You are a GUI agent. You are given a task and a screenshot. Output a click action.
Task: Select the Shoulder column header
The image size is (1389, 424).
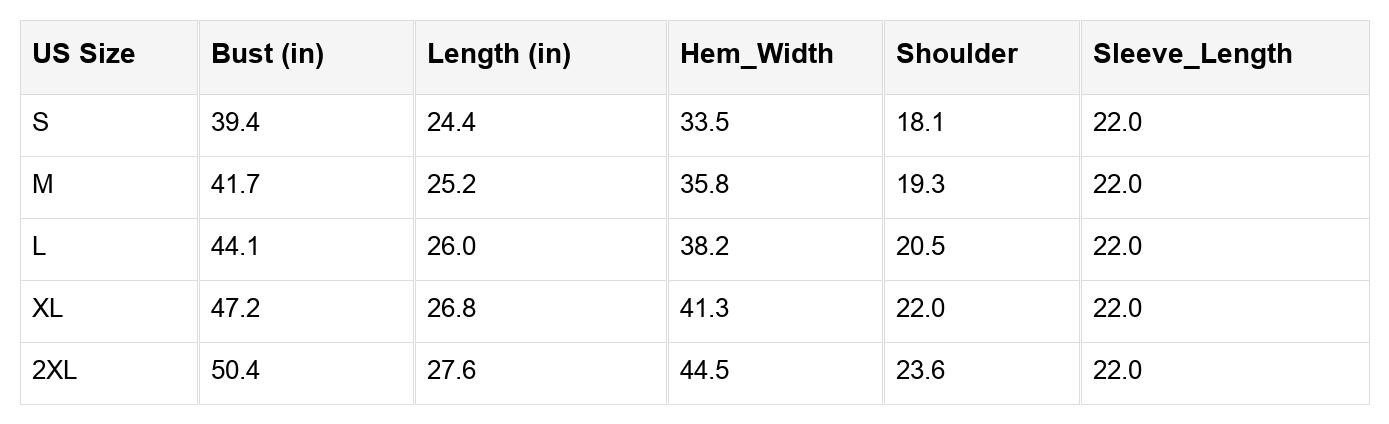[956, 54]
